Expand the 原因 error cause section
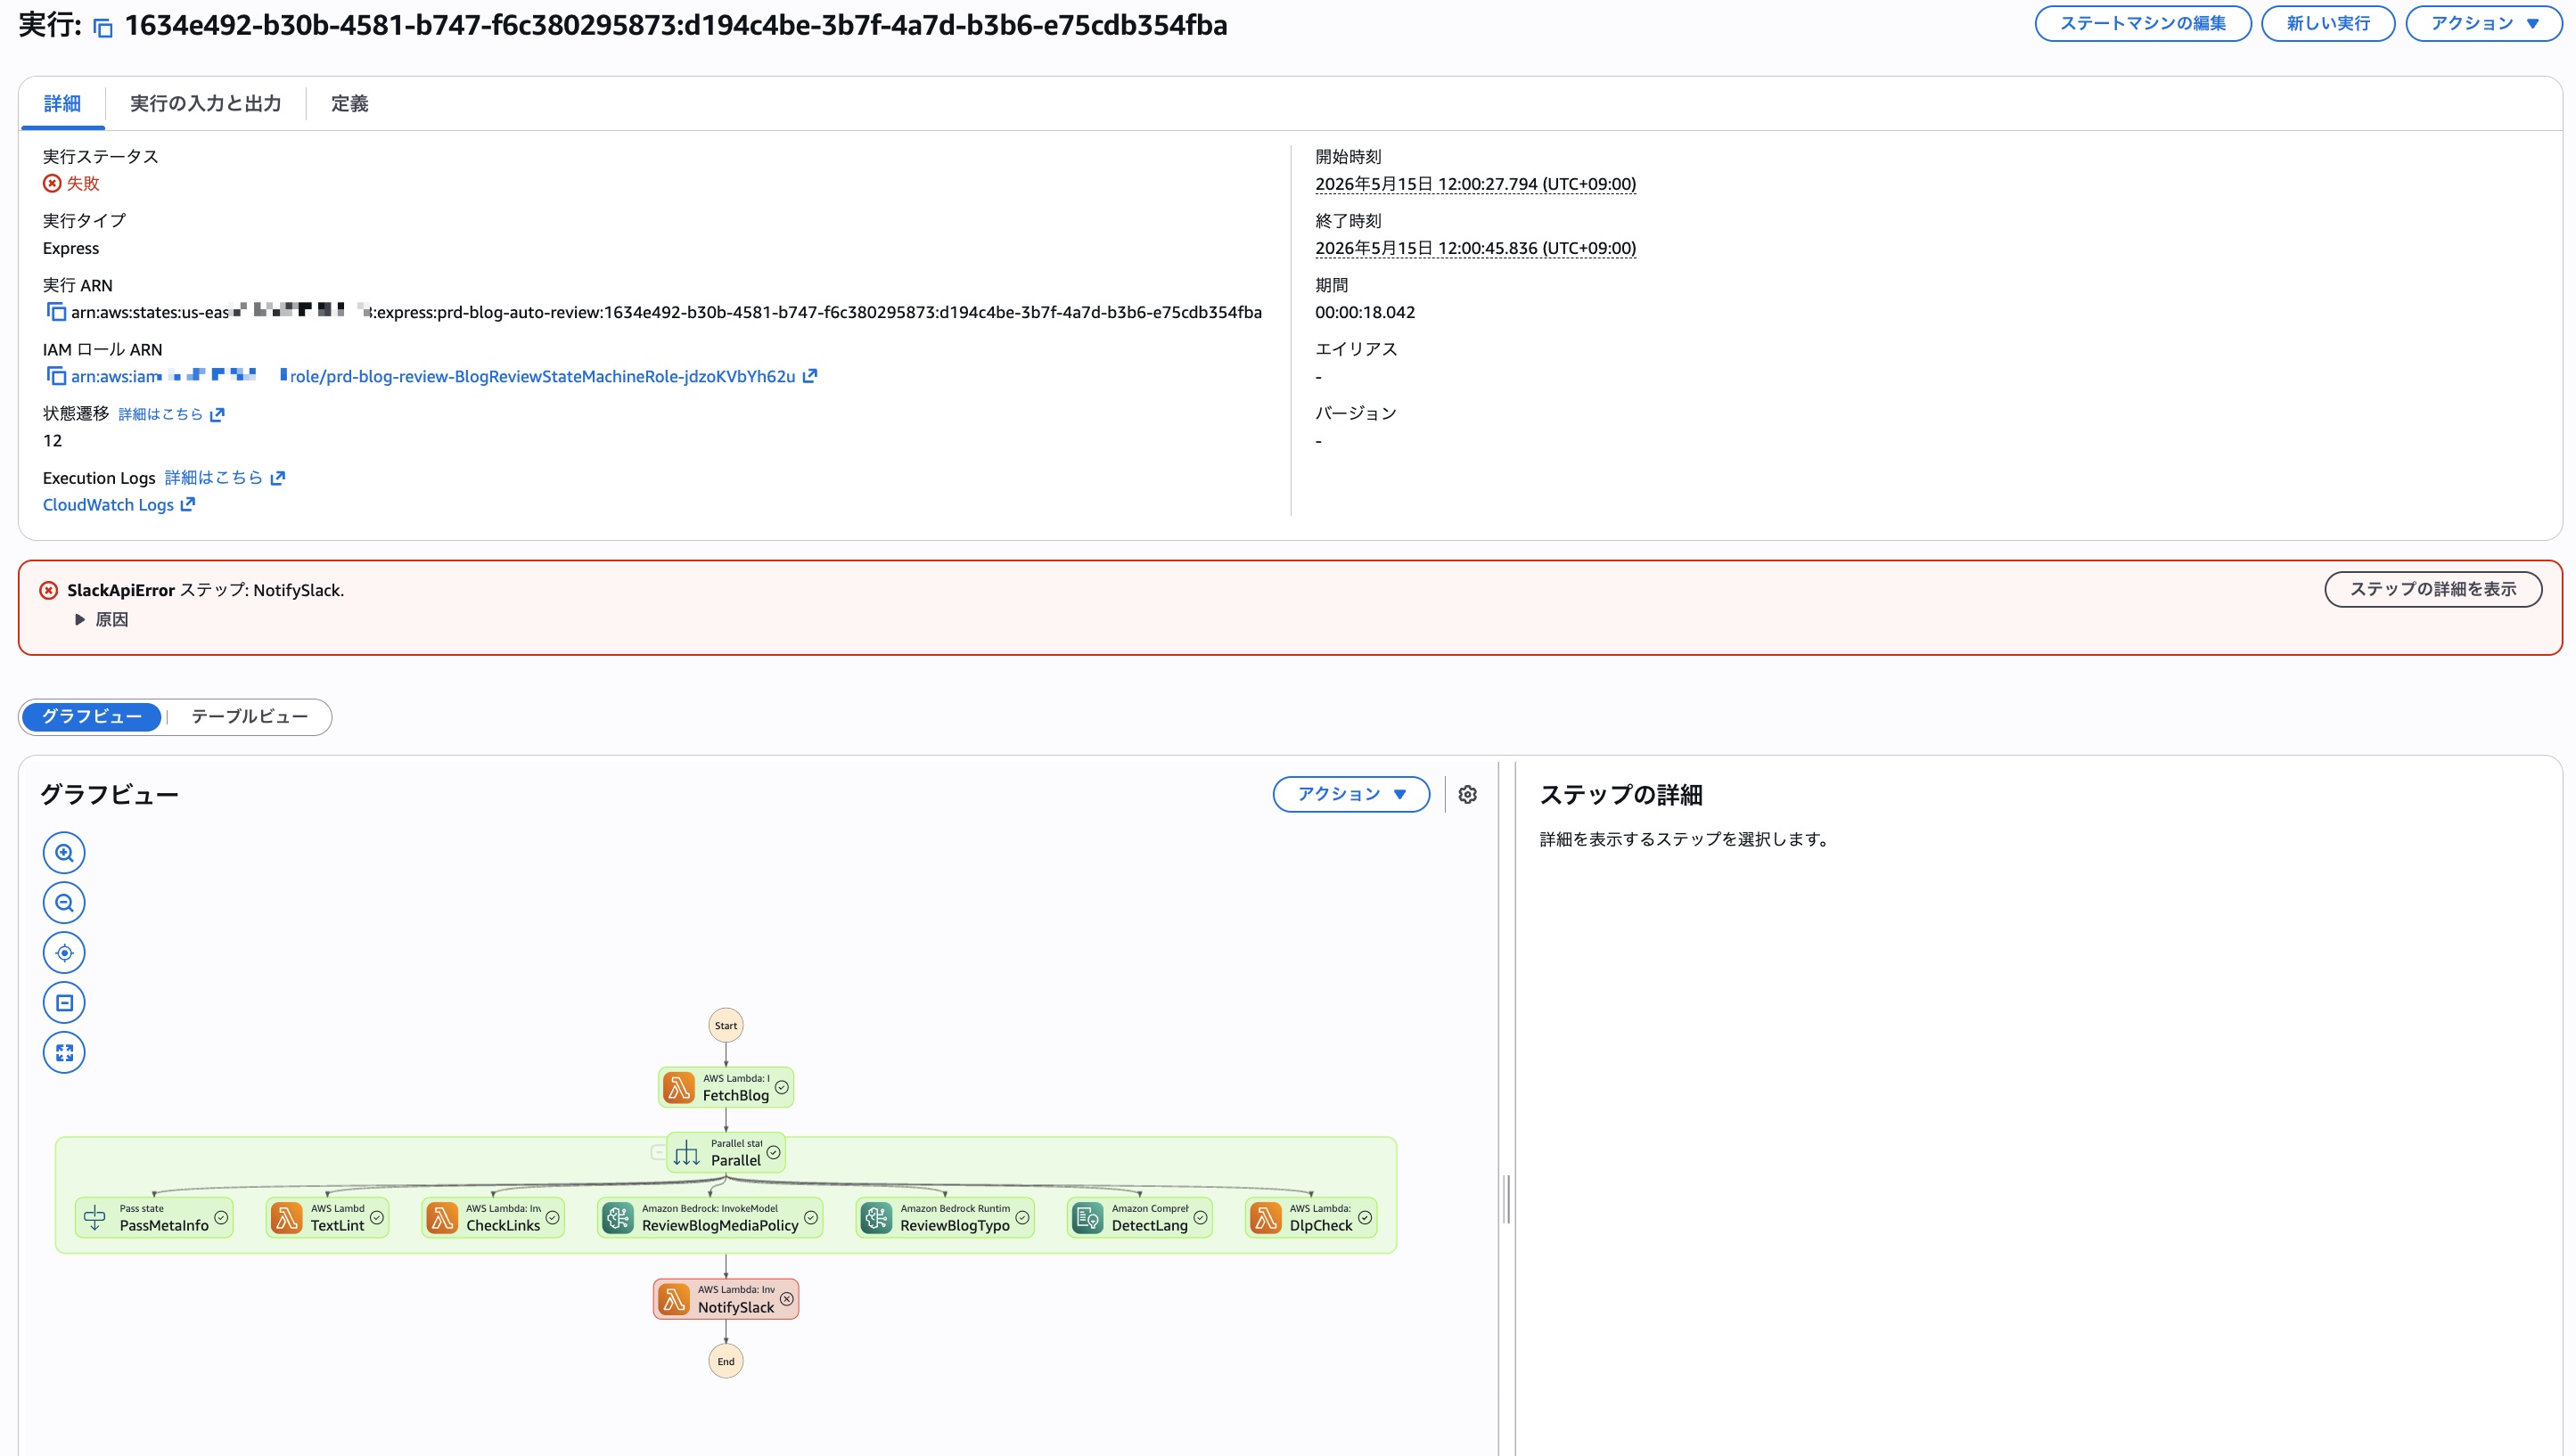The height and width of the screenshot is (1456, 2576). [x=101, y=619]
